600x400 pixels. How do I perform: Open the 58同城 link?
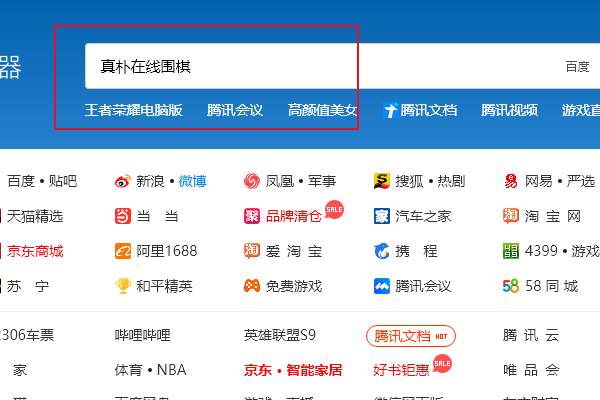point(552,286)
